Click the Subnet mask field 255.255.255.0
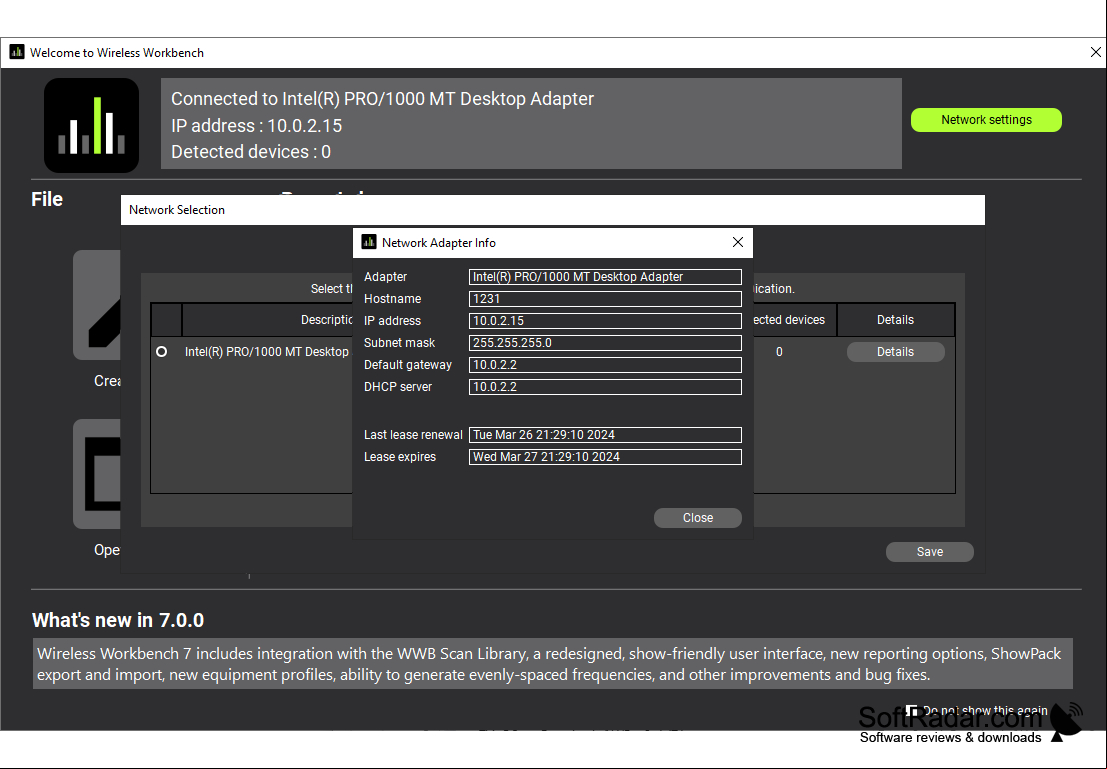 605,342
